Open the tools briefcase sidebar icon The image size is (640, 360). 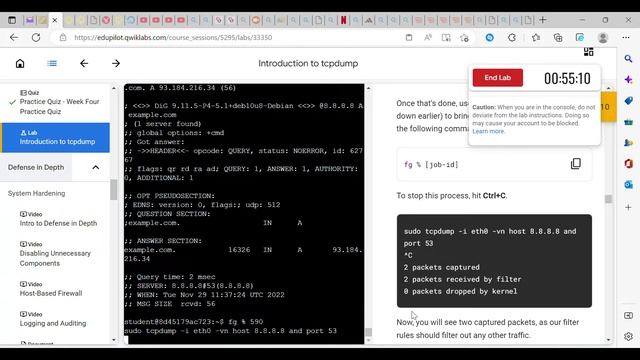click(629, 122)
